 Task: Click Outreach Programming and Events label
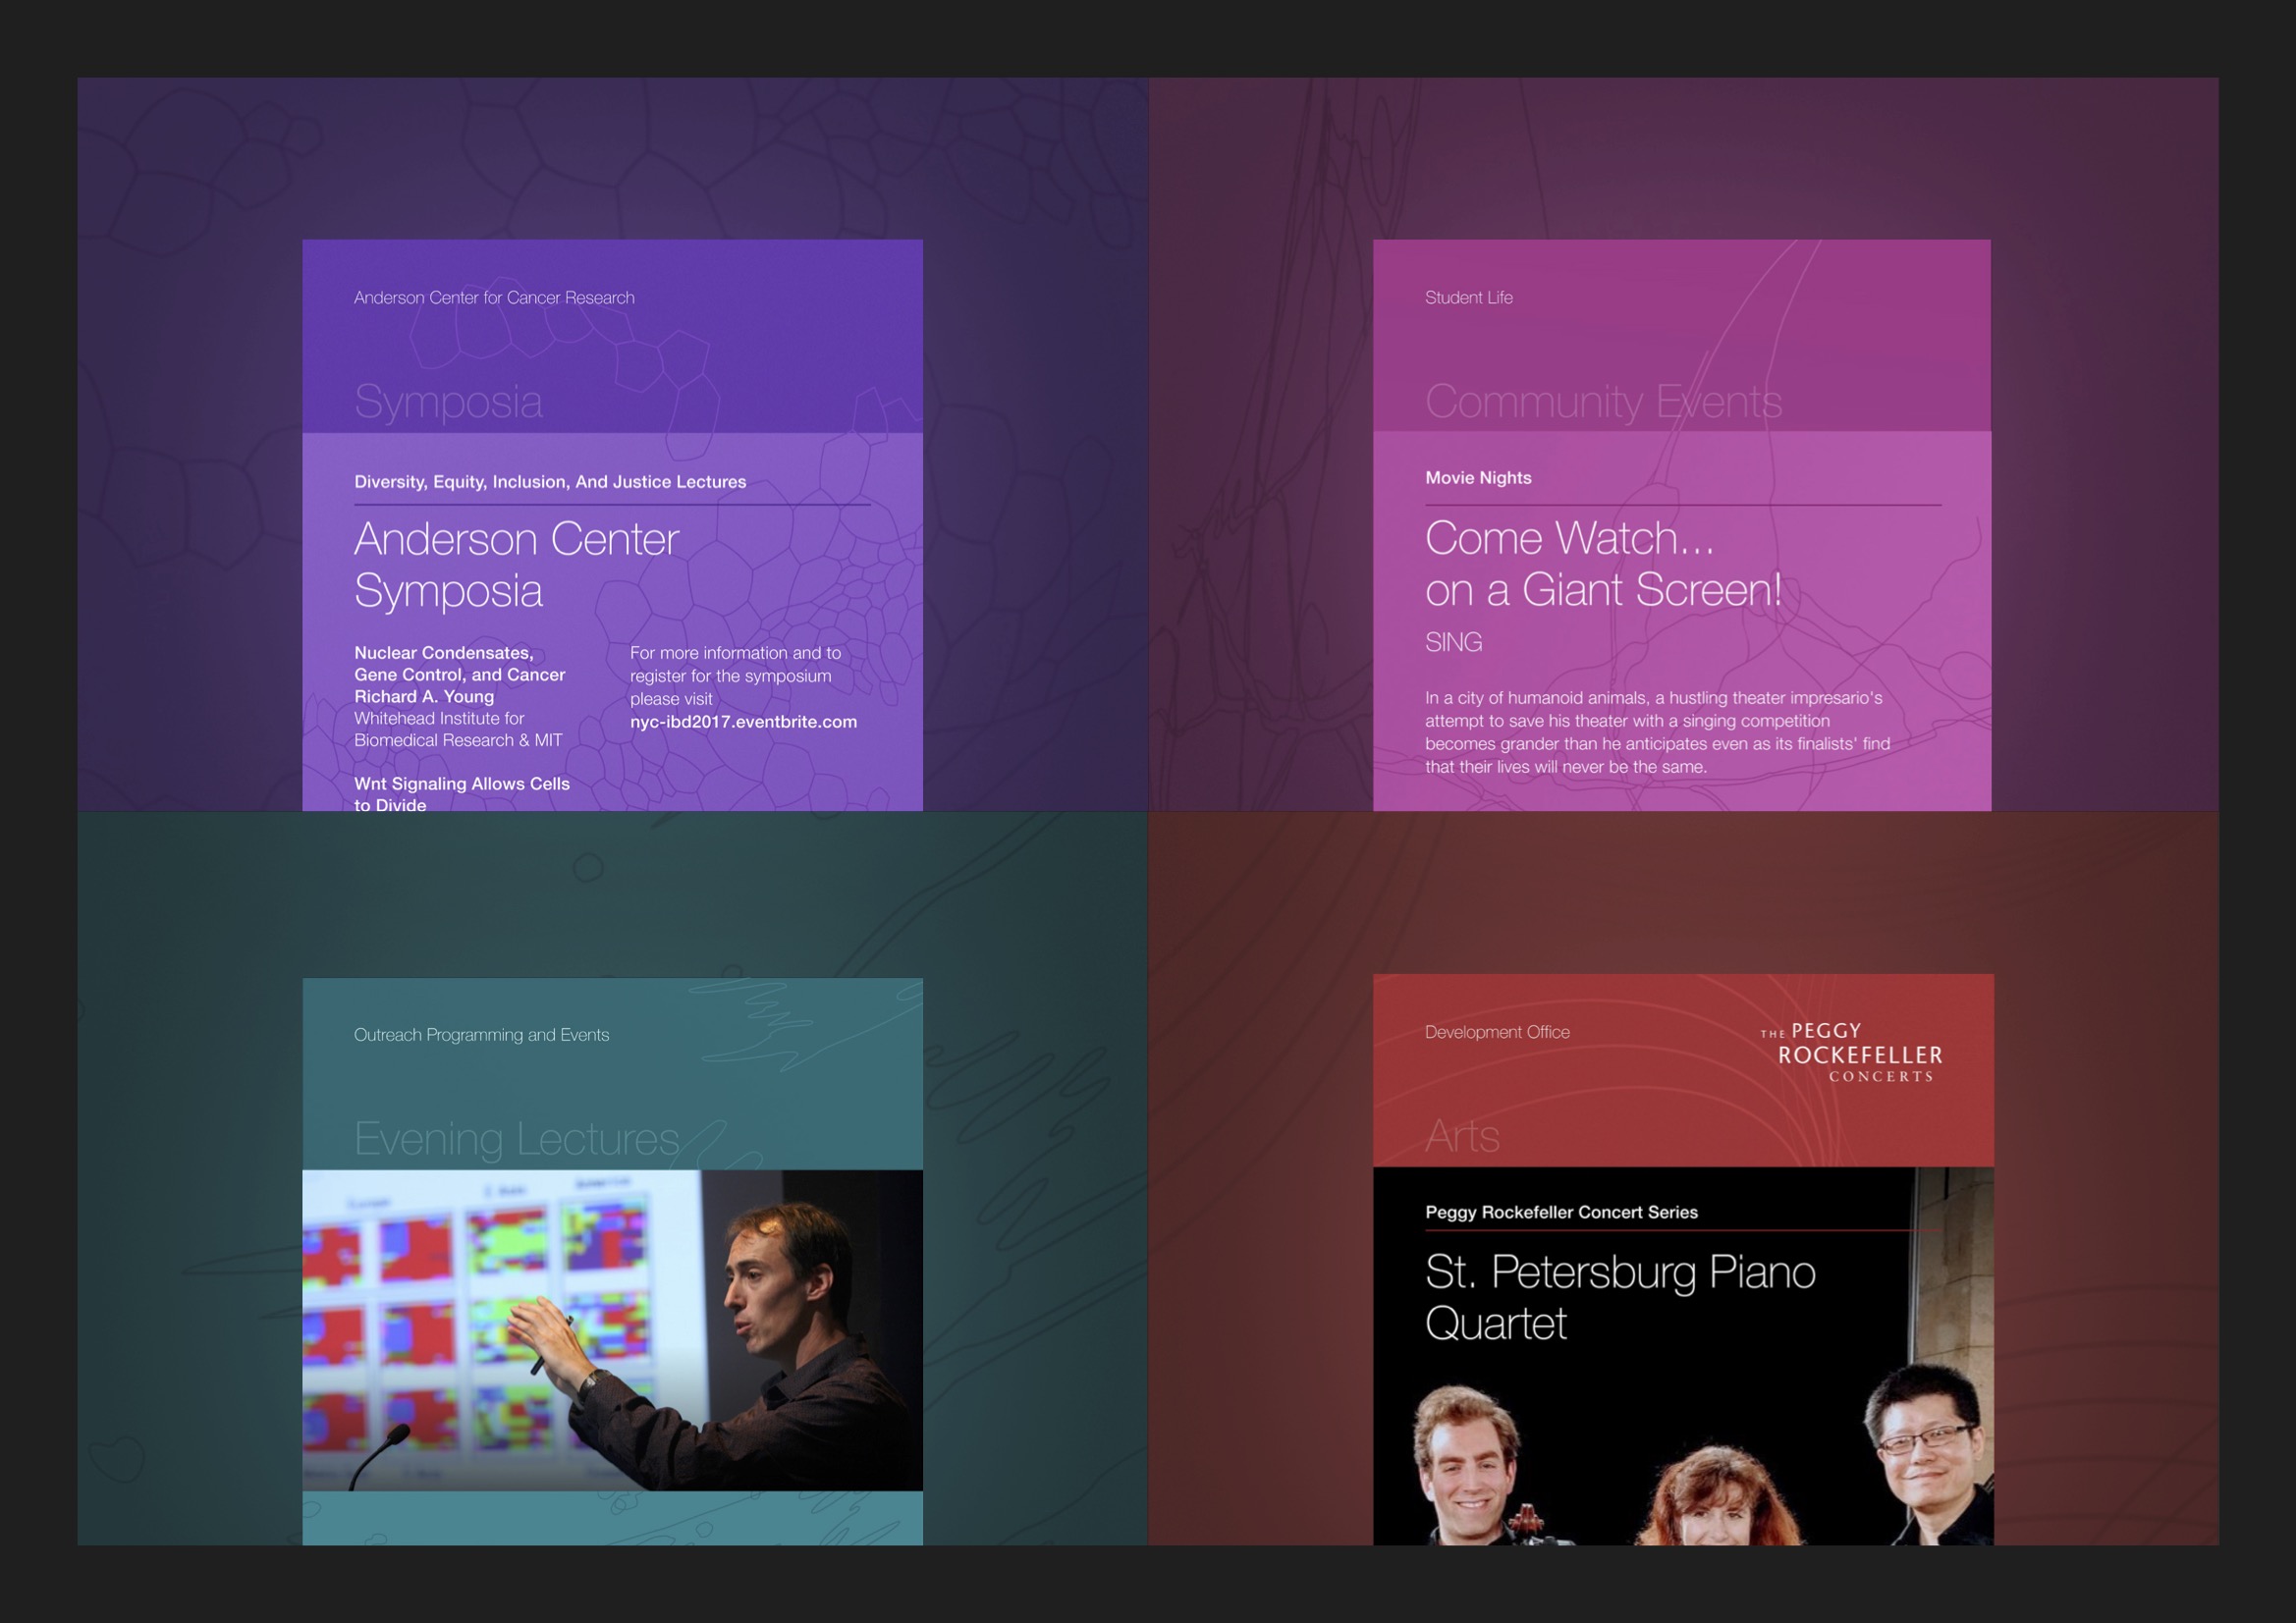click(x=481, y=1035)
